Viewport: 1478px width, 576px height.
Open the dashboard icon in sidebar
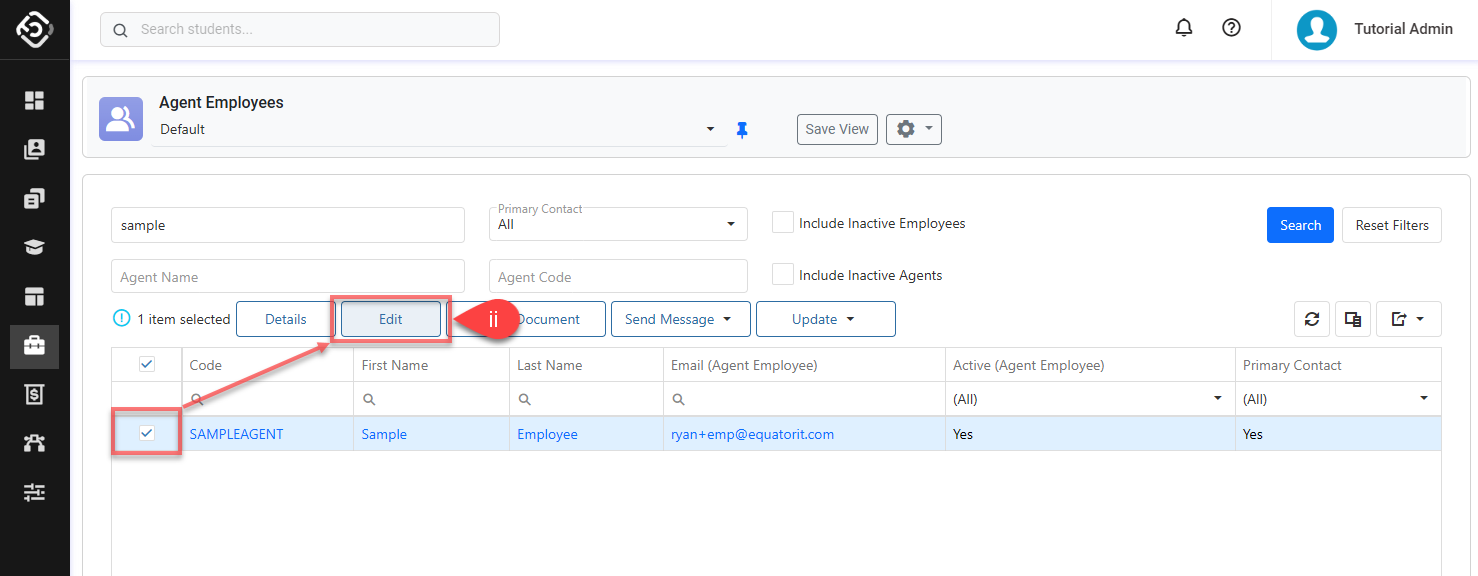point(35,100)
